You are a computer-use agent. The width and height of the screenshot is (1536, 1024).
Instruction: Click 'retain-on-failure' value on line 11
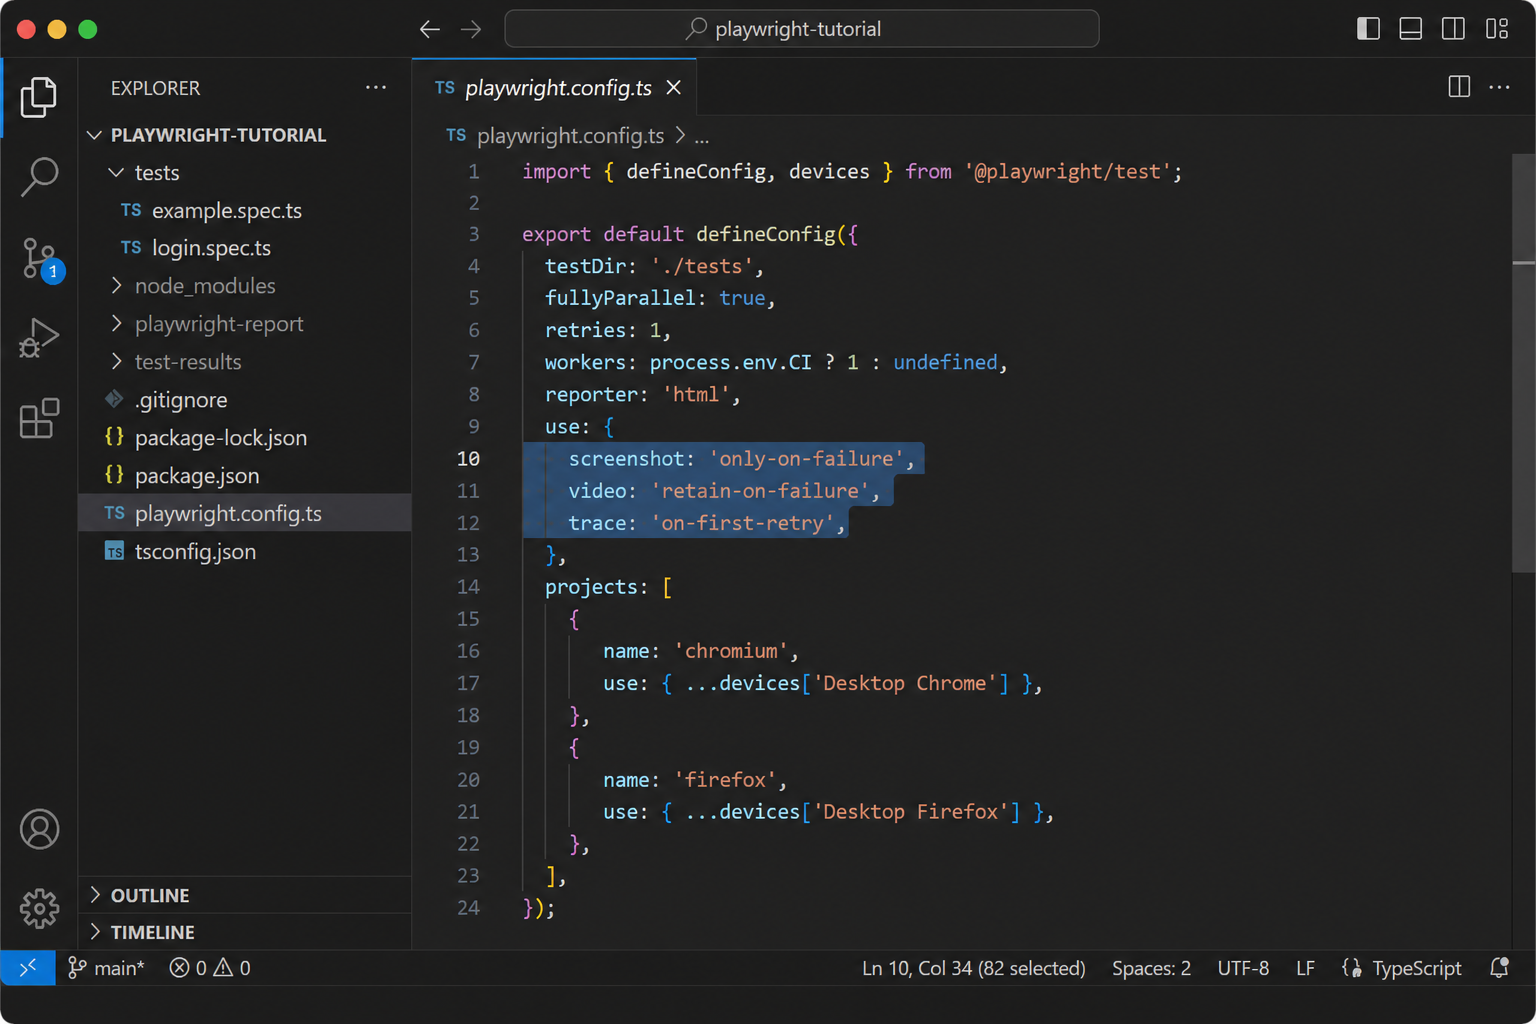760,491
